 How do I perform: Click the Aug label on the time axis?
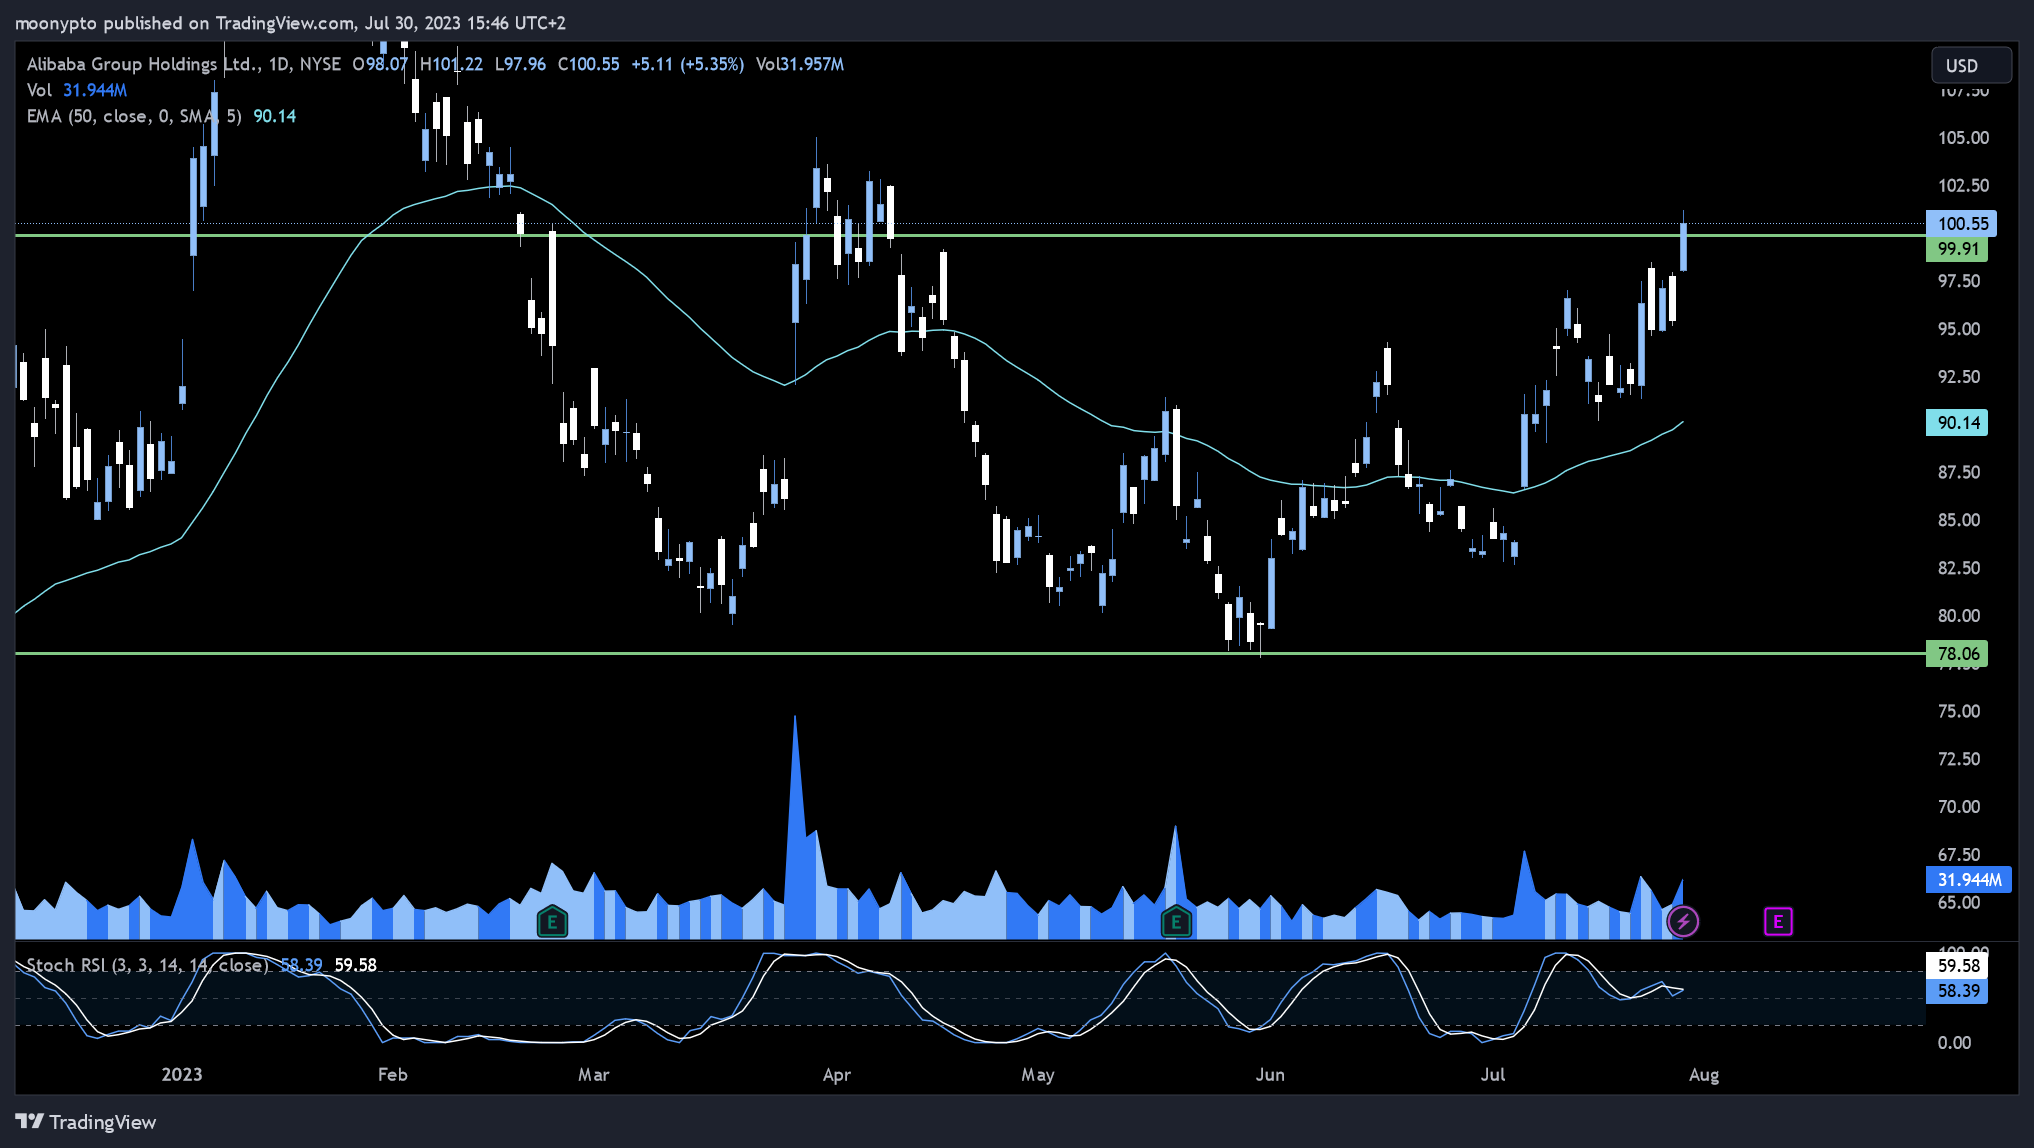coord(1704,1074)
